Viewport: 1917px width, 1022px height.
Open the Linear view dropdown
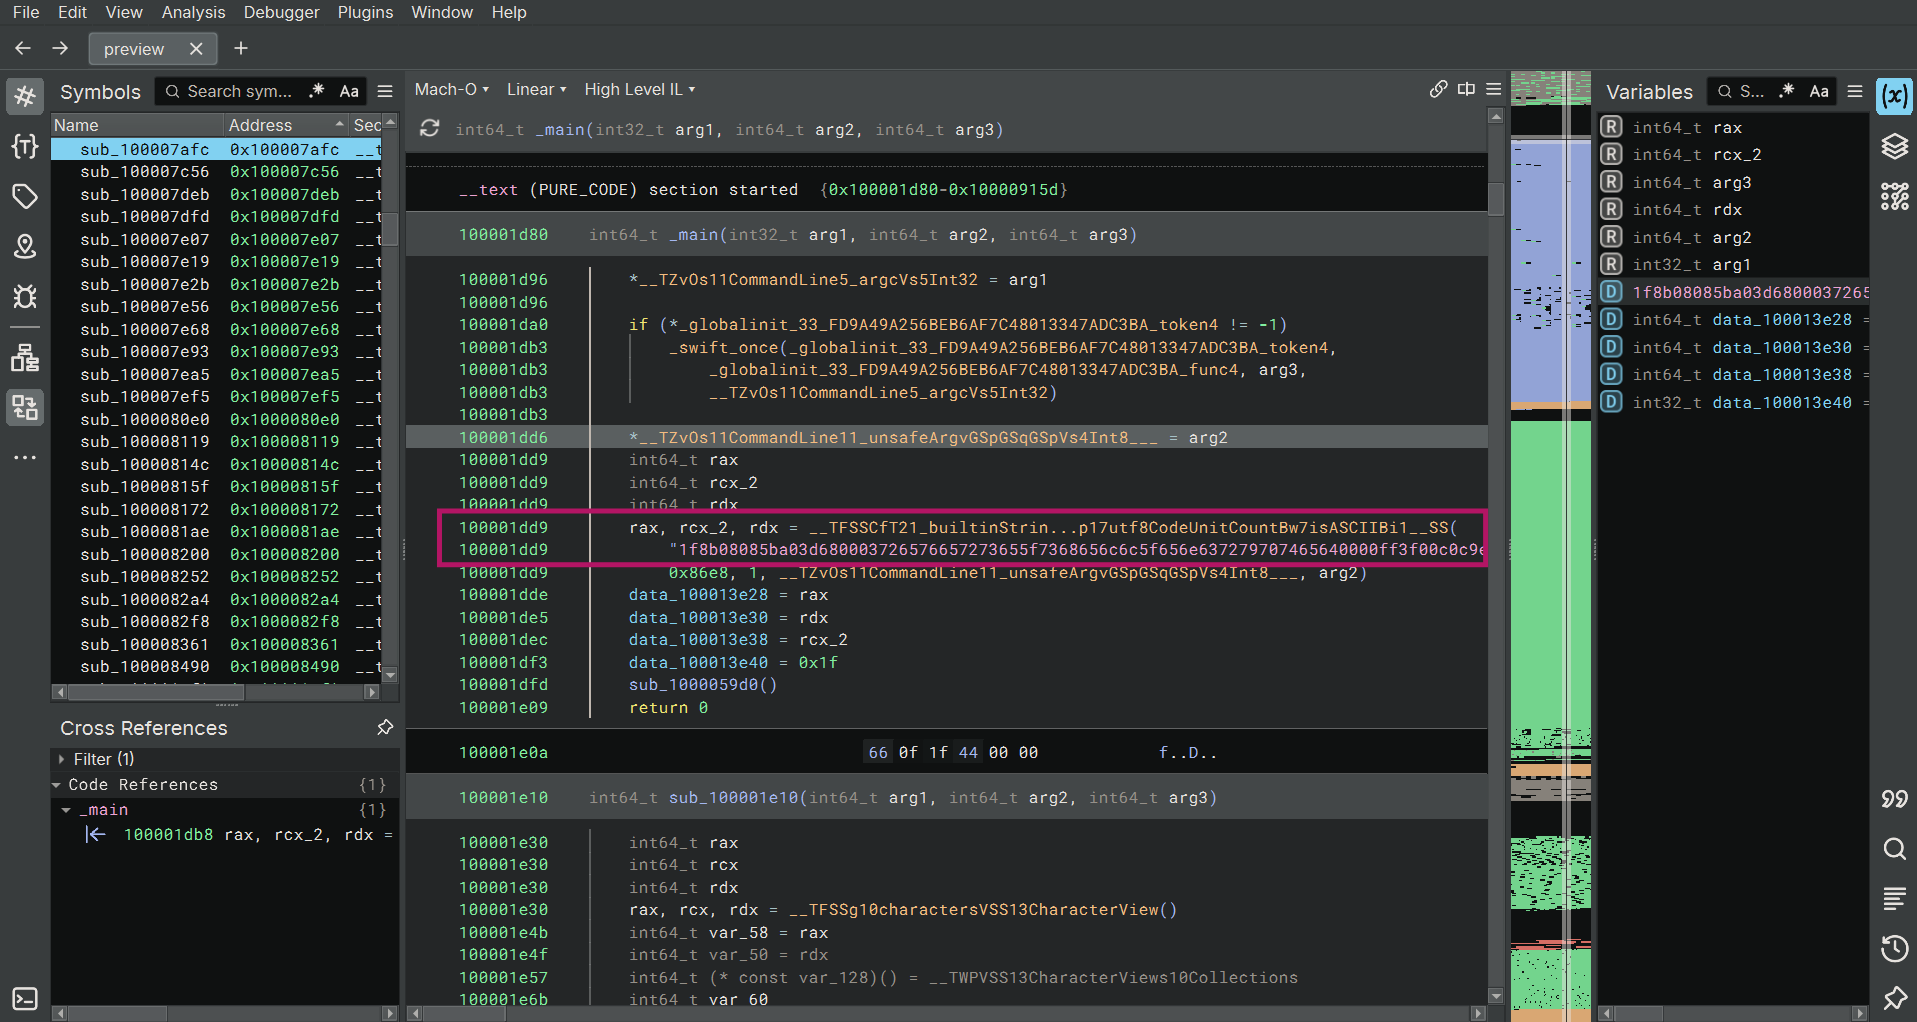536,89
